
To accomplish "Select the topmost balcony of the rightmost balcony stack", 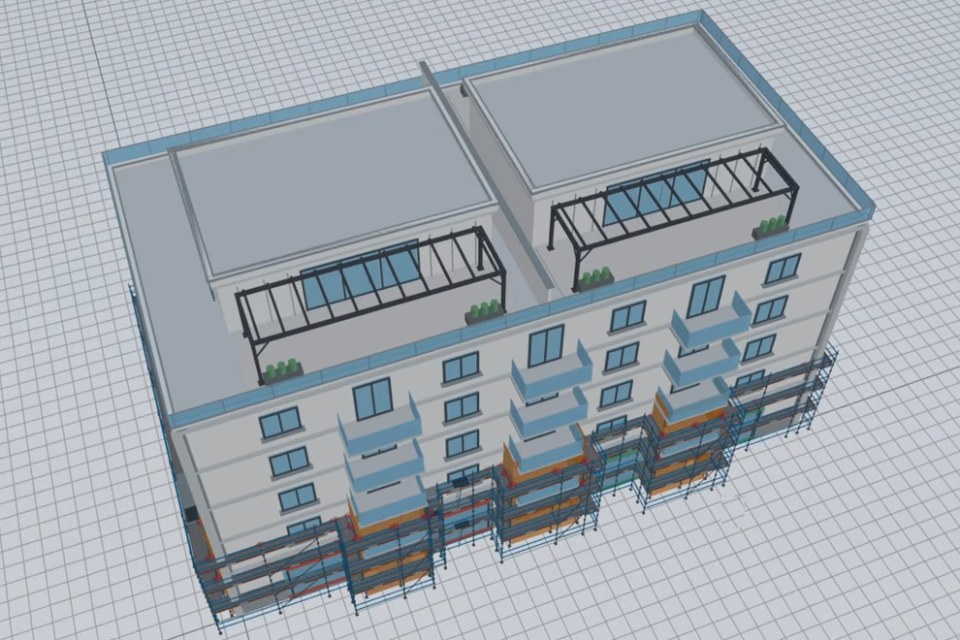I will [x=711, y=320].
